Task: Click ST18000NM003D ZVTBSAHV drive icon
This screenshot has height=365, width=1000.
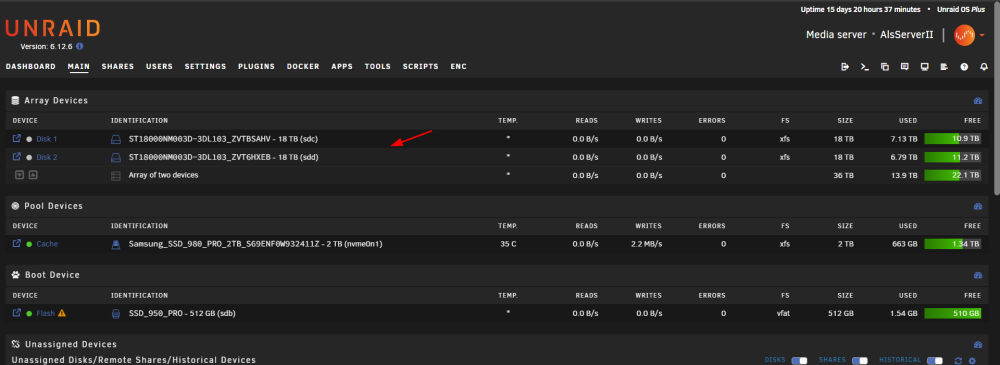Action: click(115, 139)
